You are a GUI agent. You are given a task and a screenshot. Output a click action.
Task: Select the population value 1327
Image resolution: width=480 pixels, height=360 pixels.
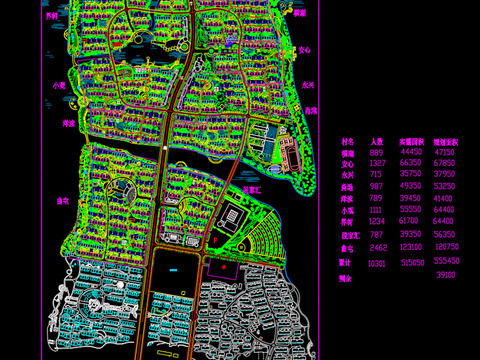377,163
